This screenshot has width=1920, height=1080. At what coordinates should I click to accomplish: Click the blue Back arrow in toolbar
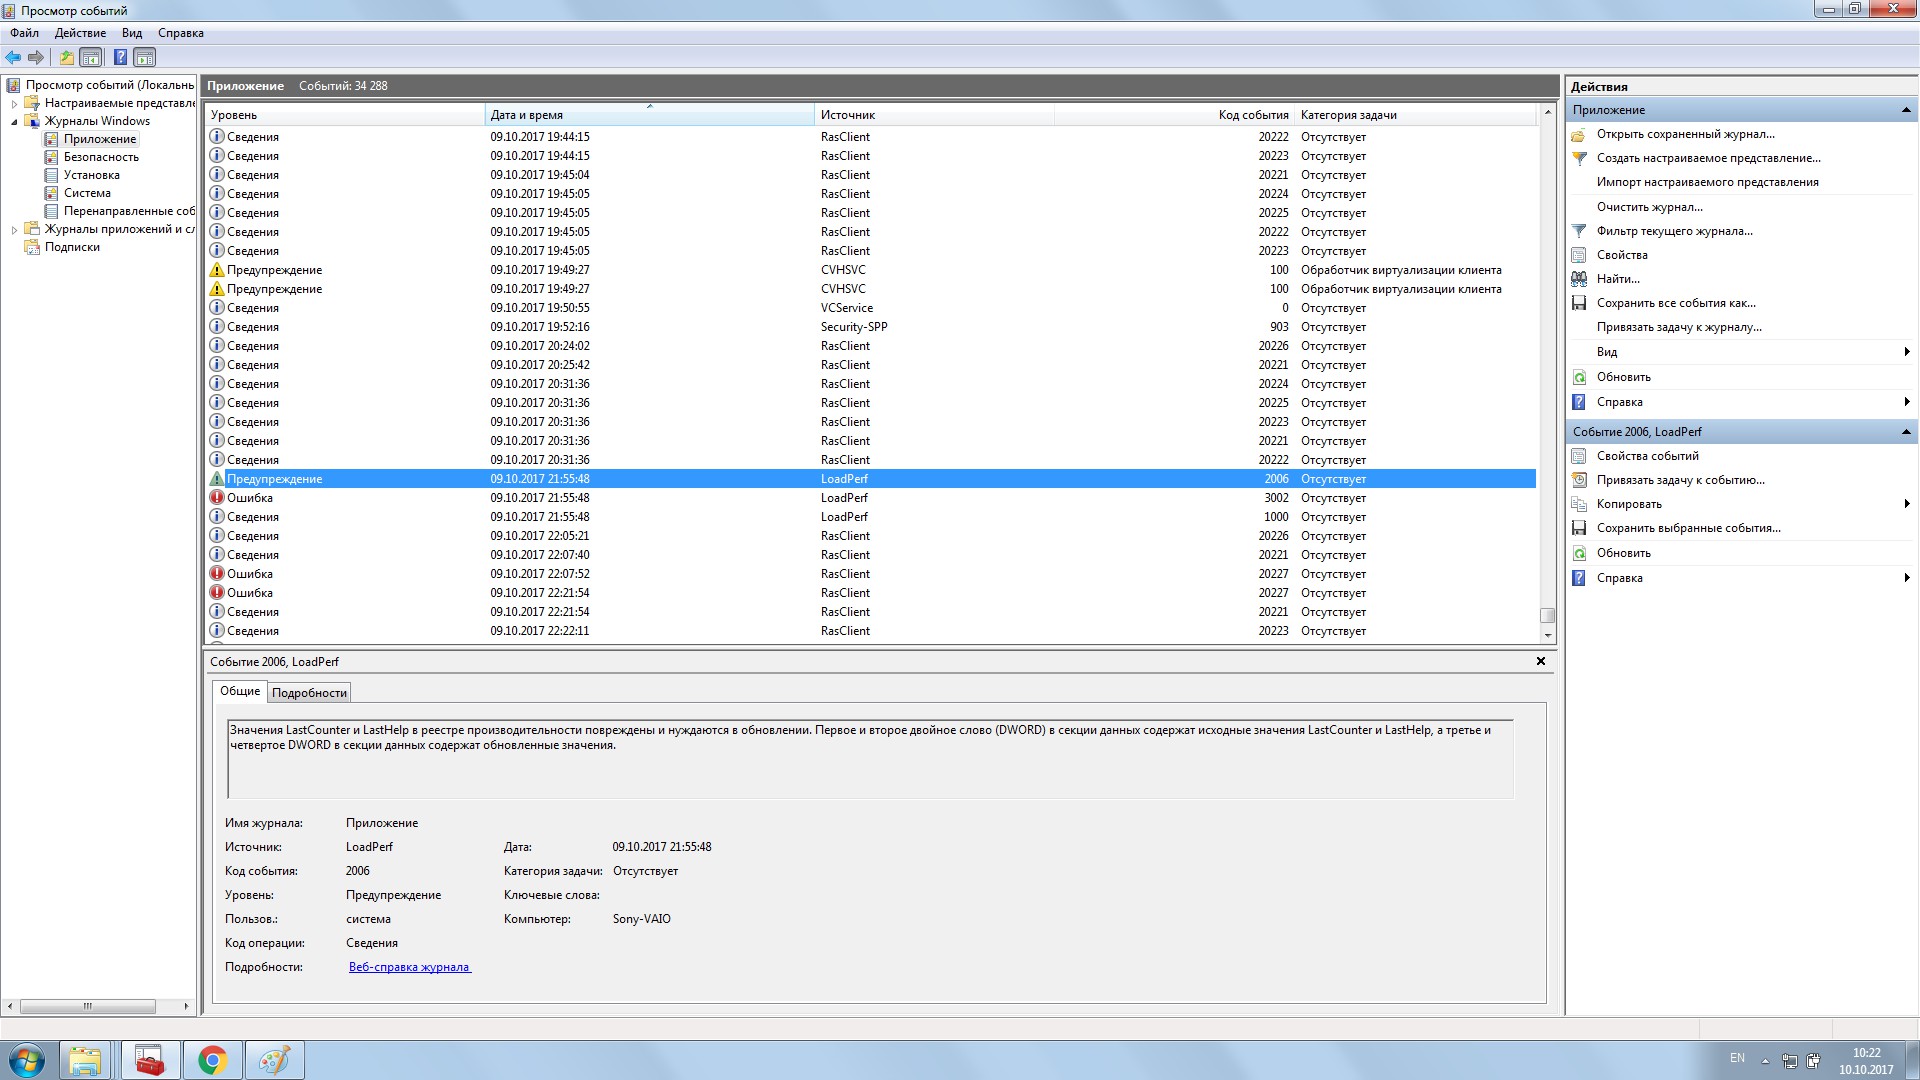tap(13, 57)
